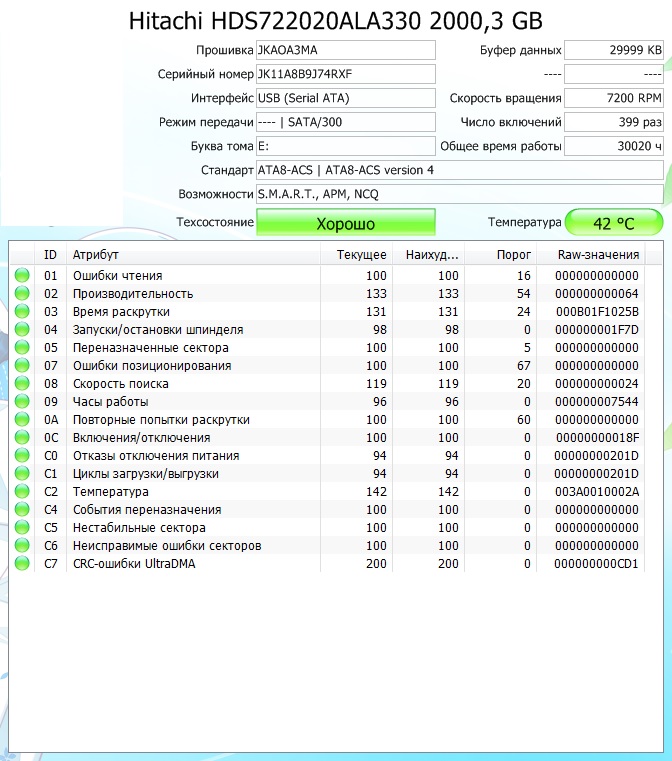672x761 pixels.
Task: Click the status icon for CRC-ошибки UltraDMA
Action: 22,563
